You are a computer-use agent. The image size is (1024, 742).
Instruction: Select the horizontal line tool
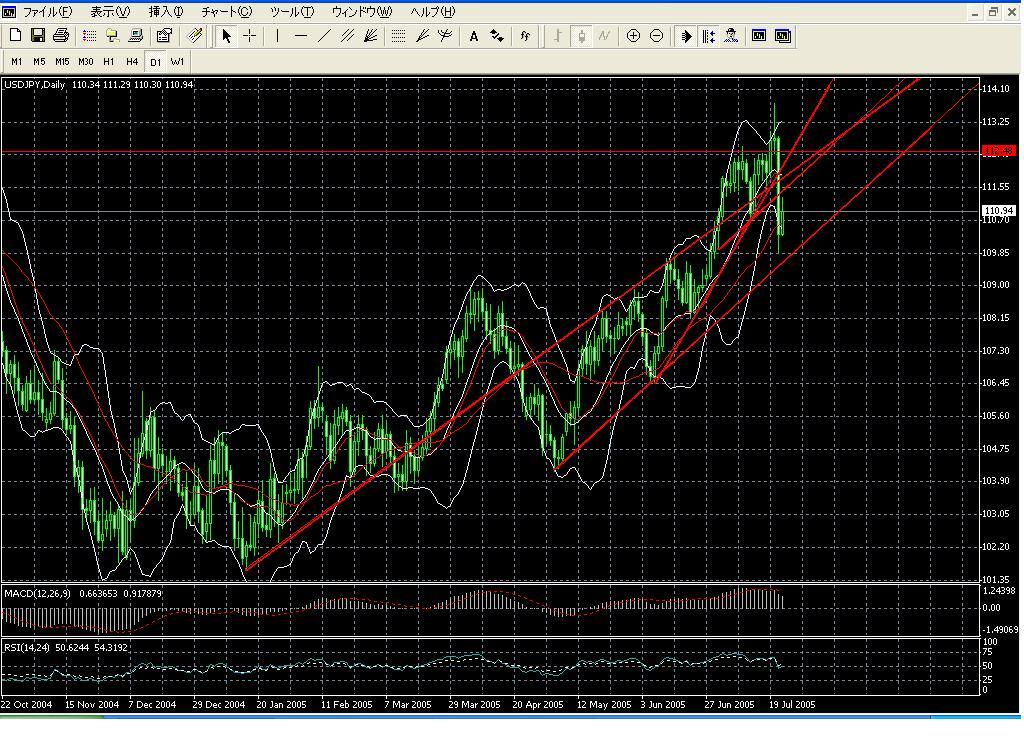tap(300, 35)
